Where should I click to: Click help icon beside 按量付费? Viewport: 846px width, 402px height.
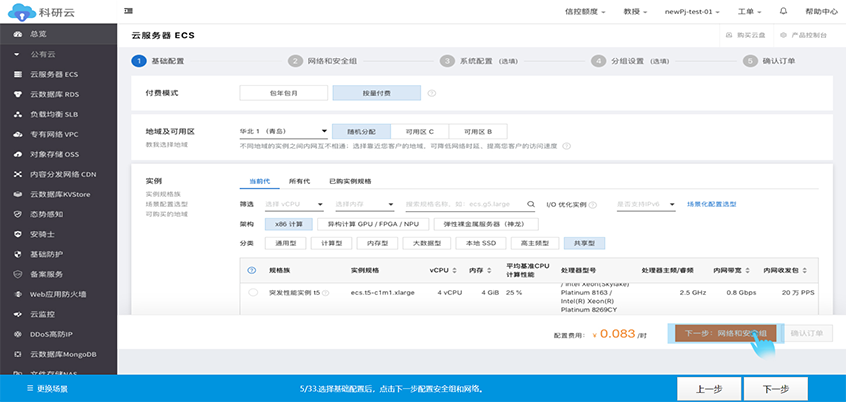tap(432, 94)
